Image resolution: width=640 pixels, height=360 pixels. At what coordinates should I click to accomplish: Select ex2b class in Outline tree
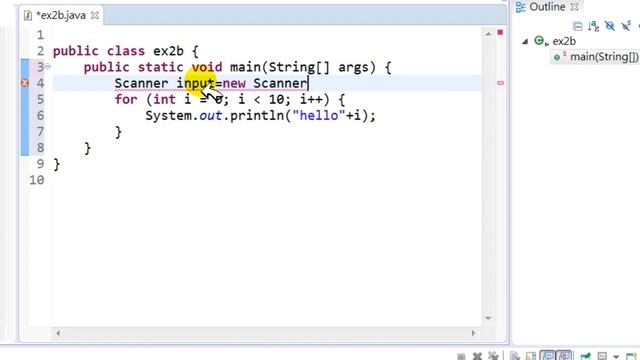[x=564, y=41]
